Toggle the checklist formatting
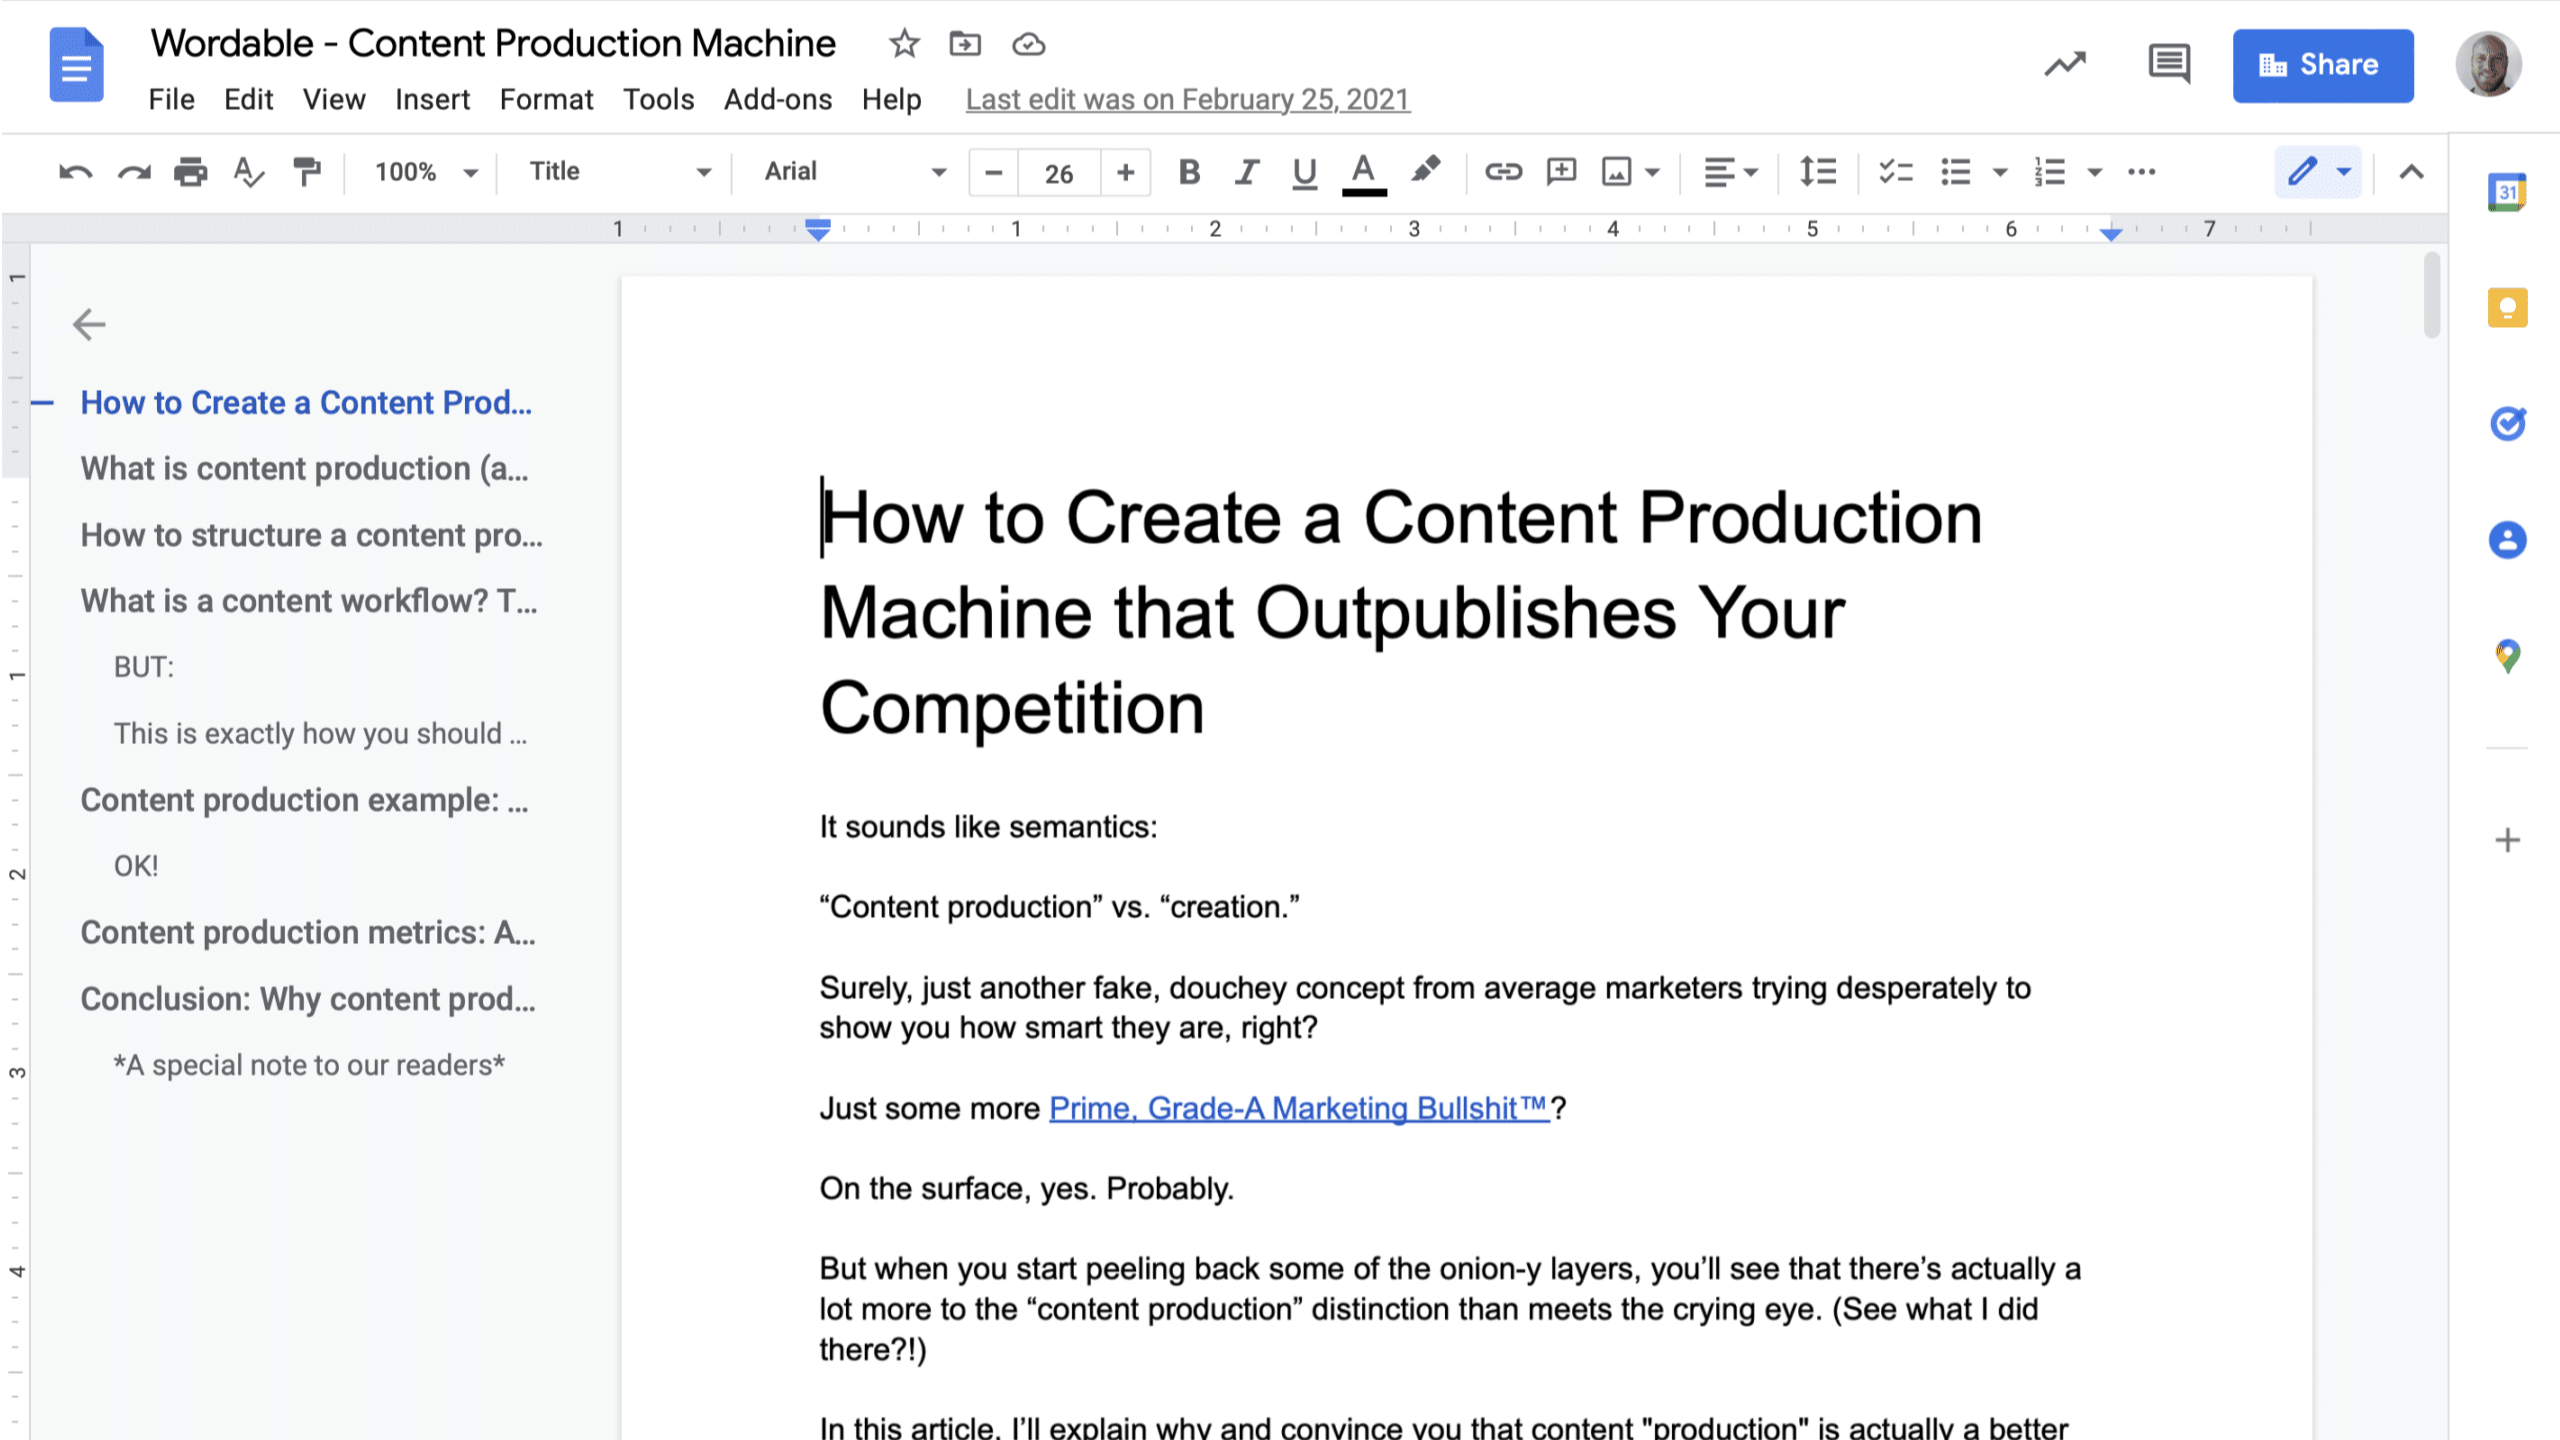 [1894, 172]
